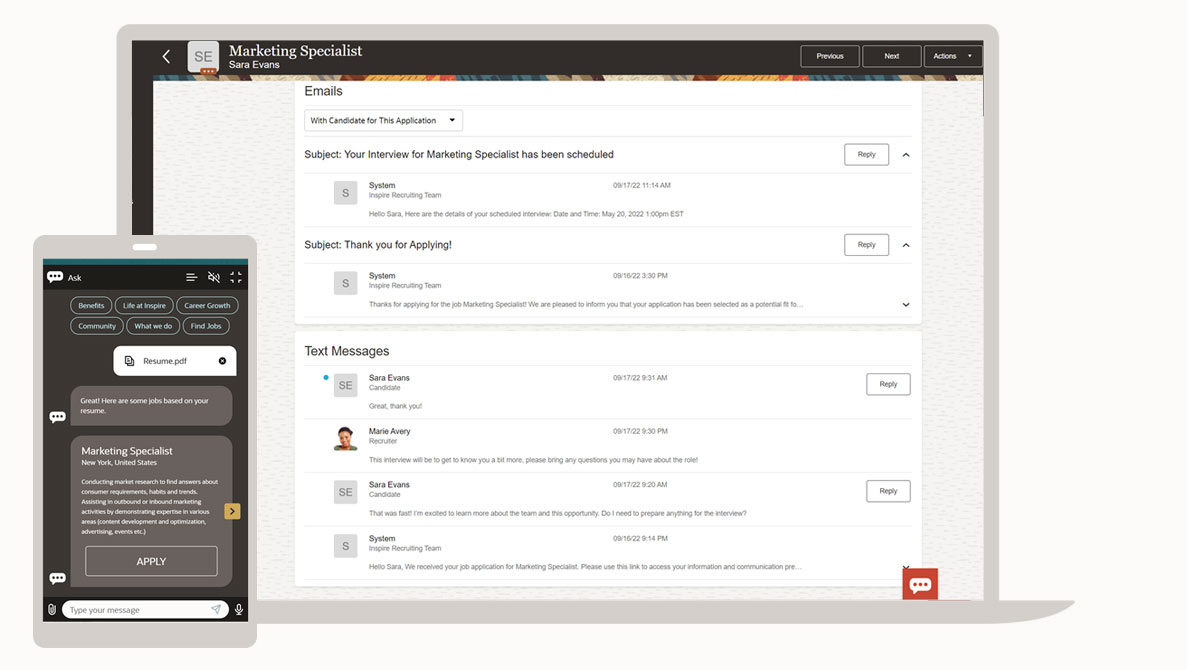Open the Actions dropdown menu
Screen dimensions: 1187x670
tap(952, 57)
